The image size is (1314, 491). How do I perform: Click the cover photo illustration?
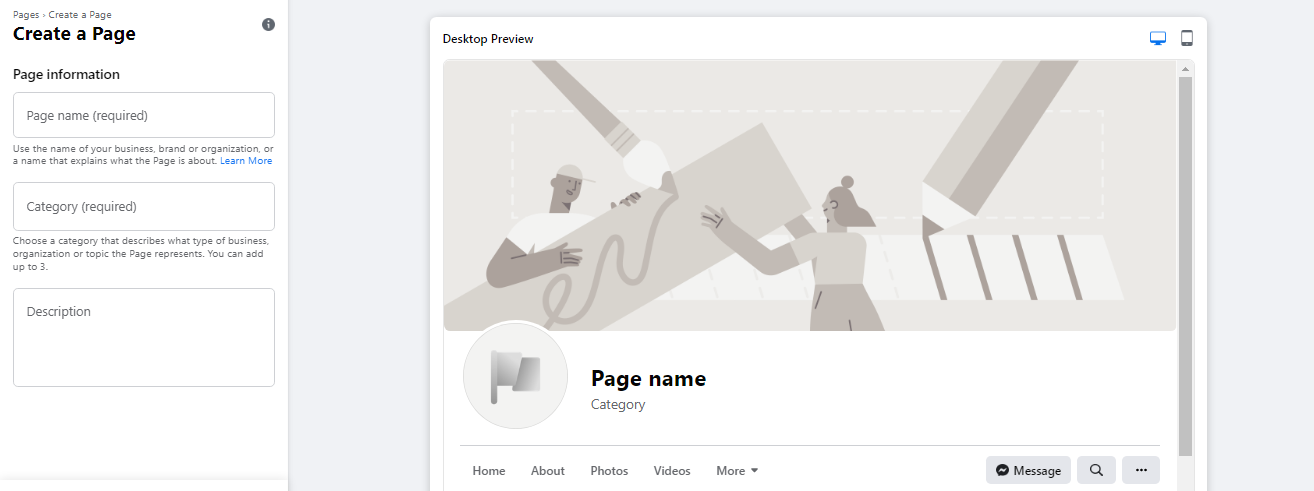coord(810,195)
